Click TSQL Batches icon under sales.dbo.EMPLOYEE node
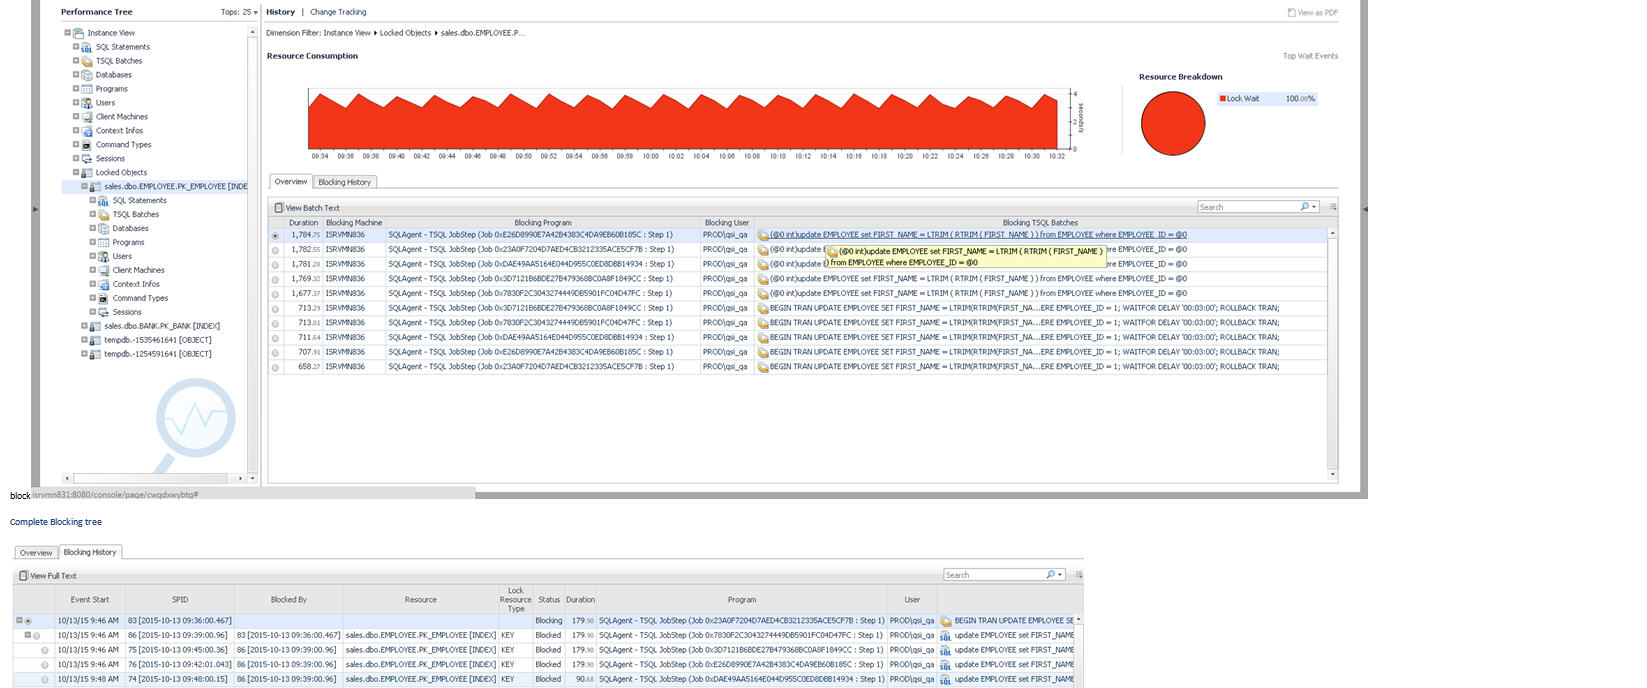 click(104, 215)
